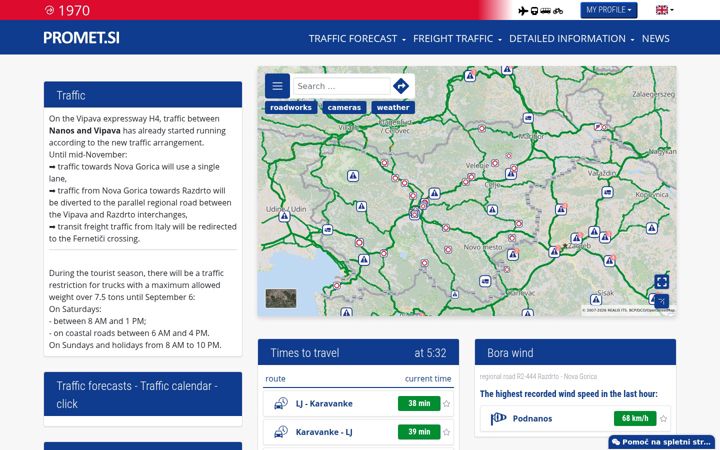Click the Podnanos station name
This screenshot has width=720, height=450.
(x=532, y=418)
